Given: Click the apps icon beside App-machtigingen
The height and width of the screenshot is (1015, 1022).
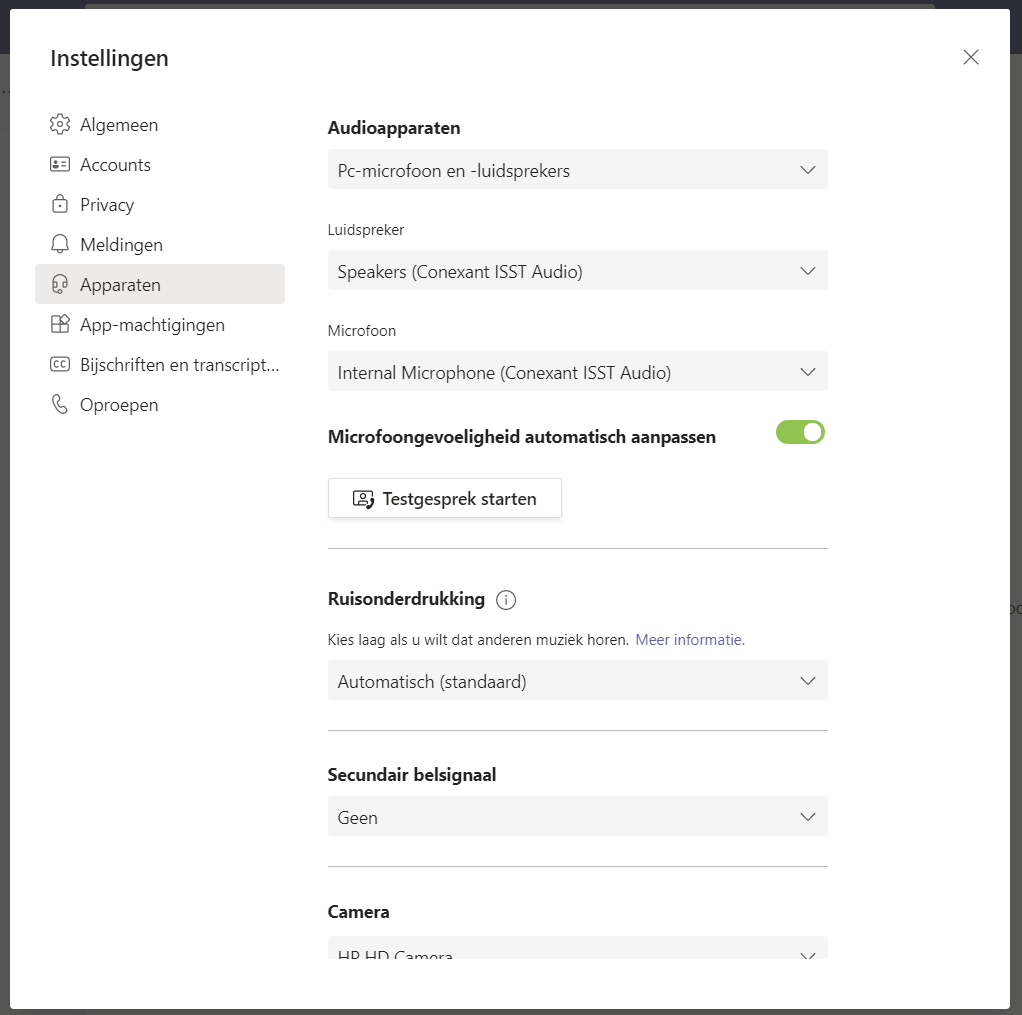Looking at the screenshot, I should click(x=60, y=324).
